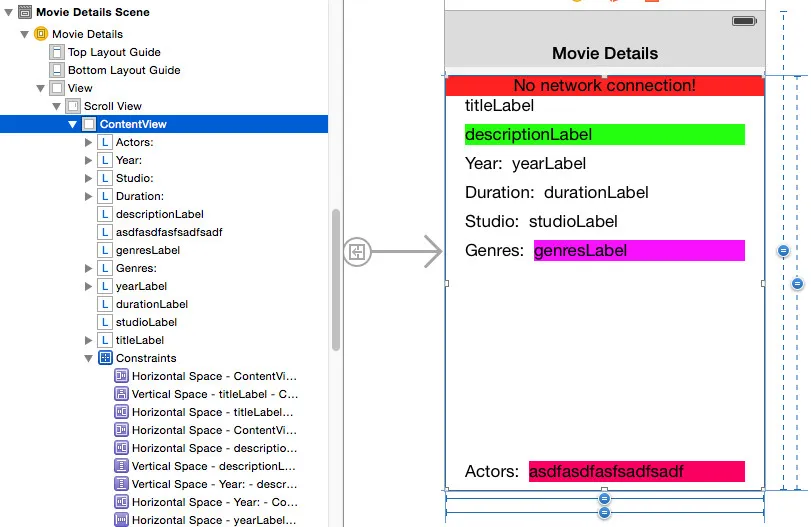Click icon of Vertical Space - Year: - descr... constraint
This screenshot has height=527, width=811.
tap(121, 484)
